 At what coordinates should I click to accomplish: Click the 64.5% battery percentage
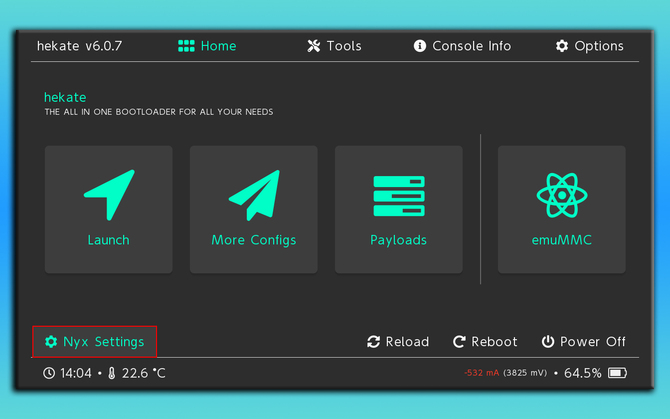coord(583,373)
